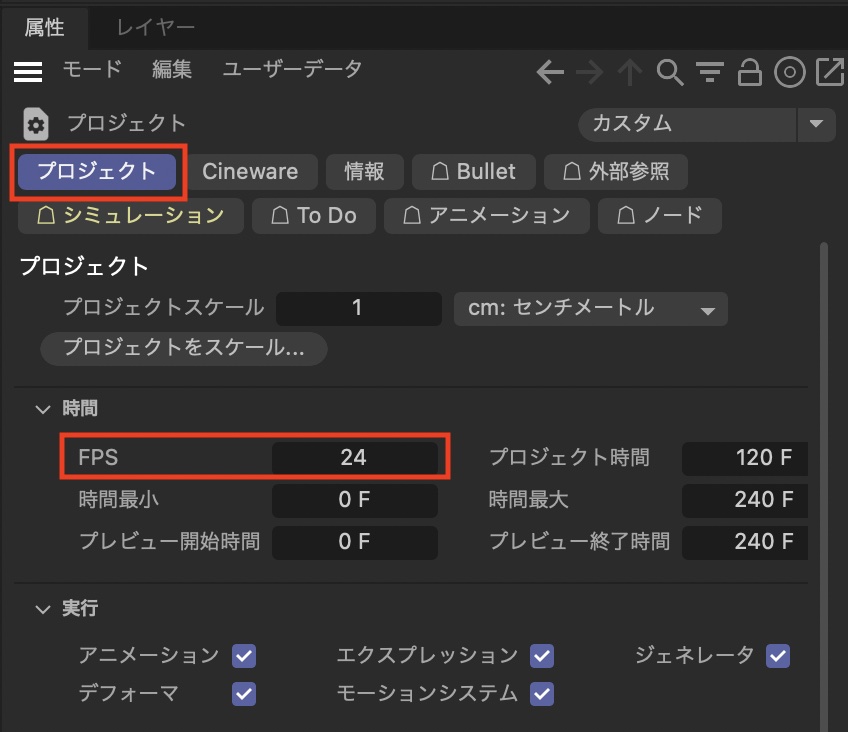This screenshot has height=732, width=848.
Task: Uncheck the ジェネレータ checkbox
Action: pos(777,656)
